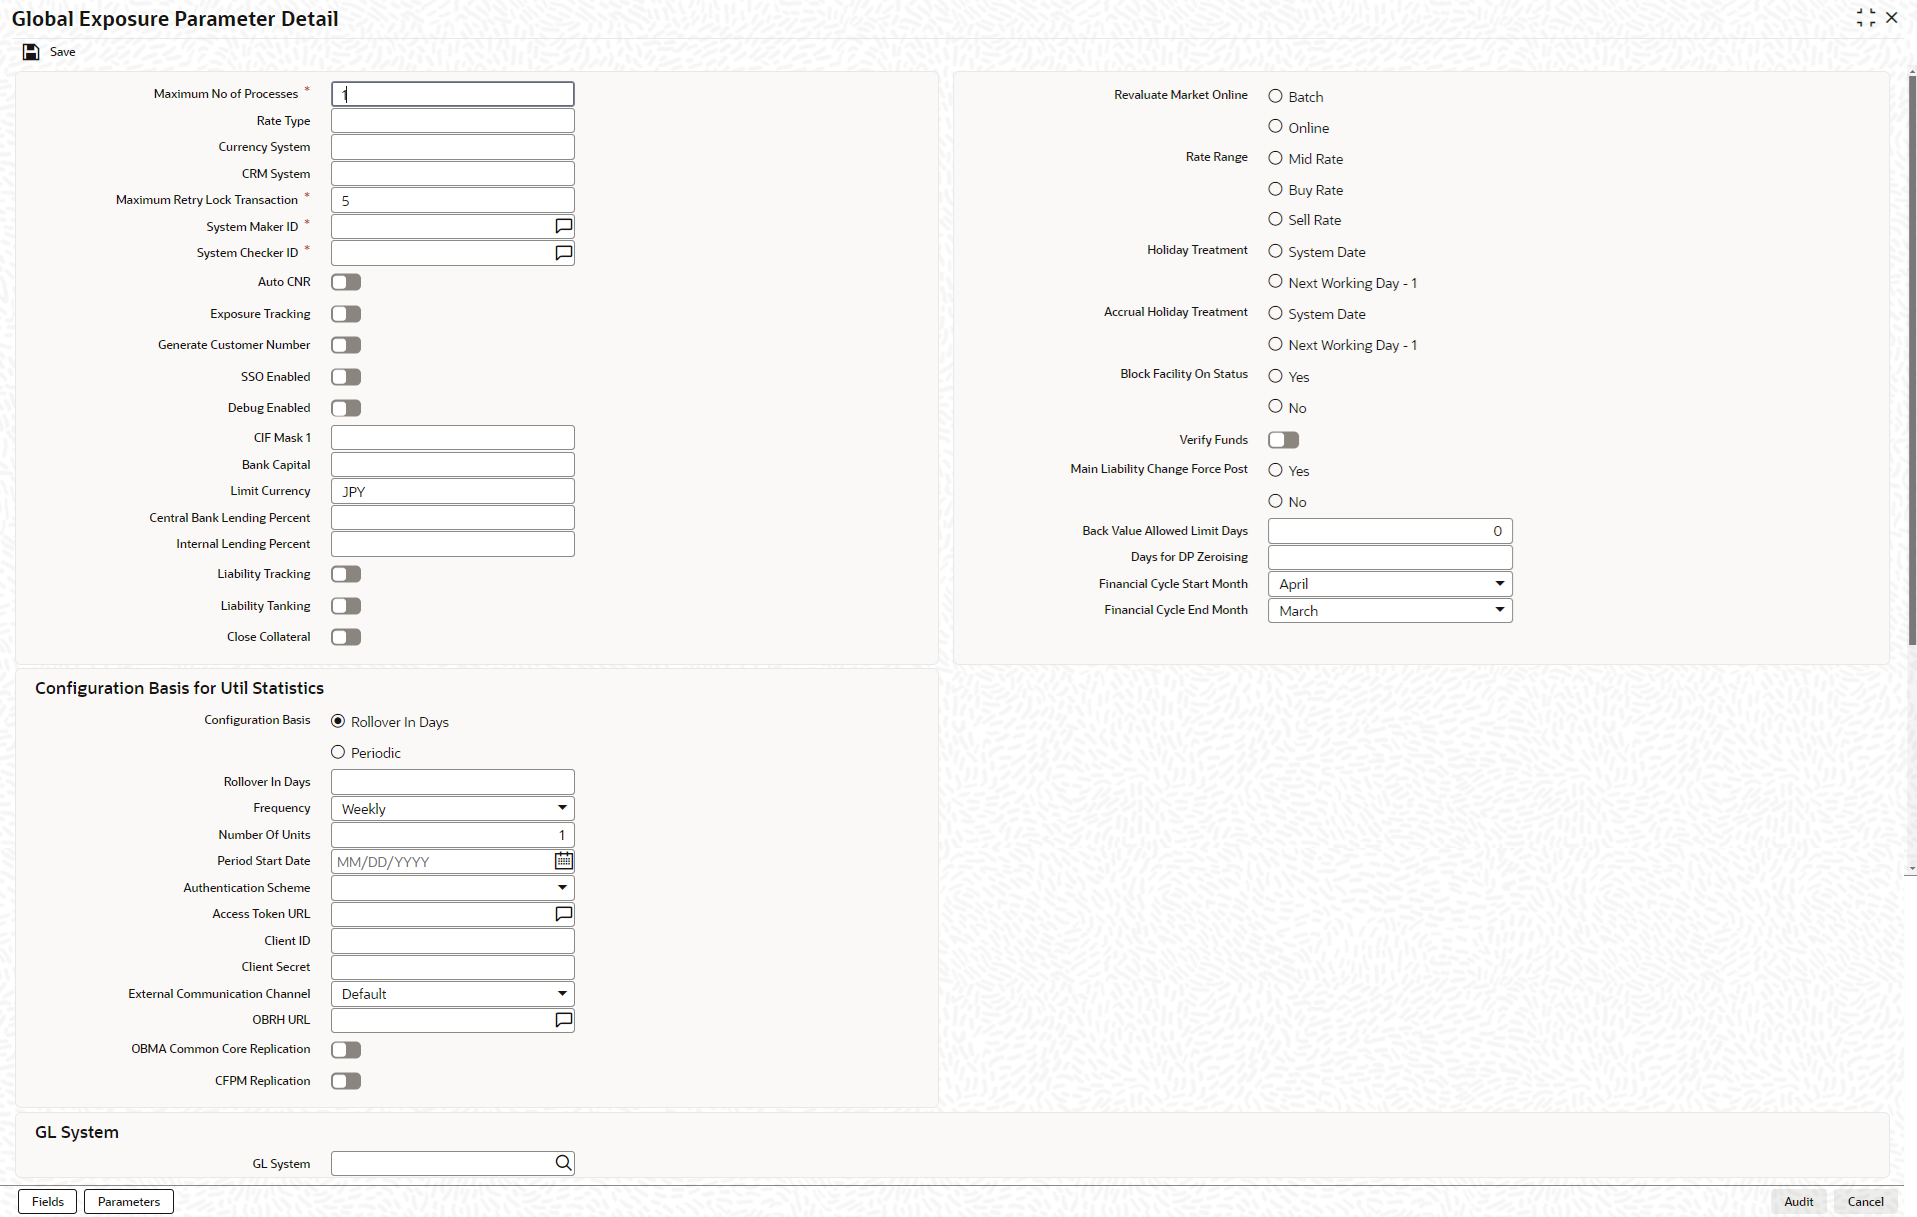Click the Save disk icon
This screenshot has width=1917, height=1217.
point(31,52)
